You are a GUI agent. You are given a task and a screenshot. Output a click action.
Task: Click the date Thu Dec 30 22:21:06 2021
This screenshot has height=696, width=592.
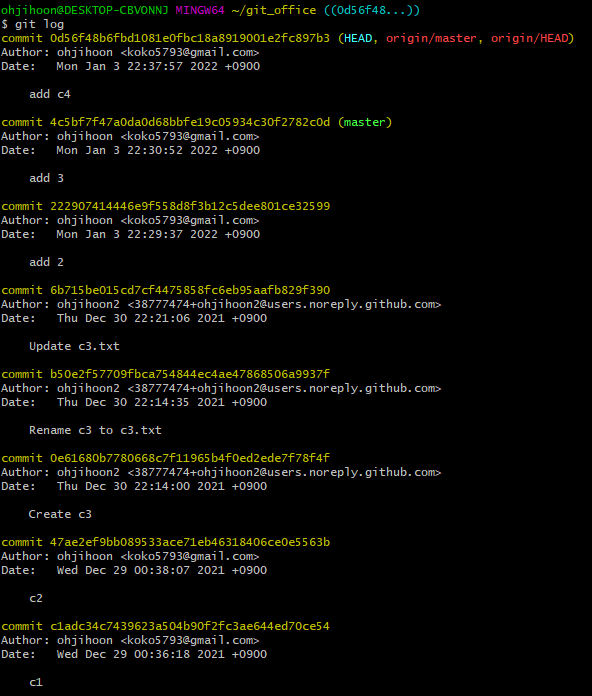140,318
